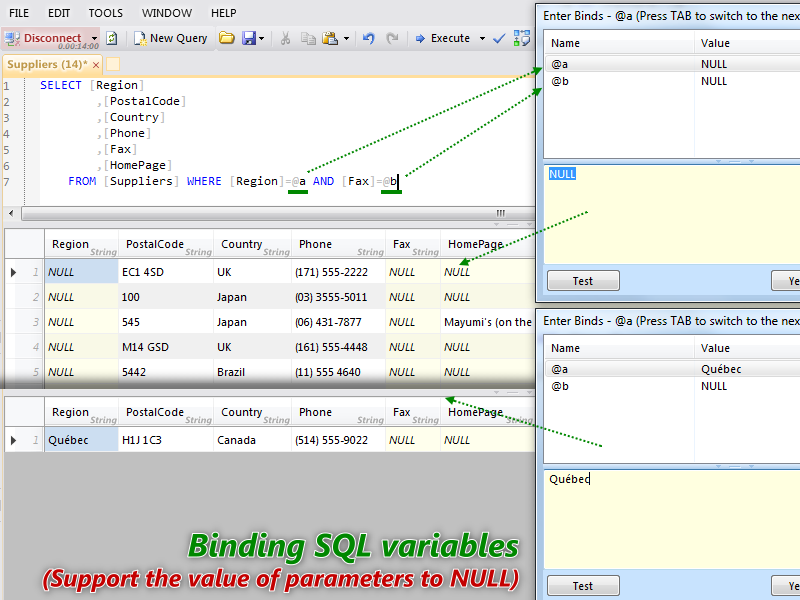This screenshot has width=800, height=600.
Task: Expand the save options dropdown arrow
Action: 262,38
